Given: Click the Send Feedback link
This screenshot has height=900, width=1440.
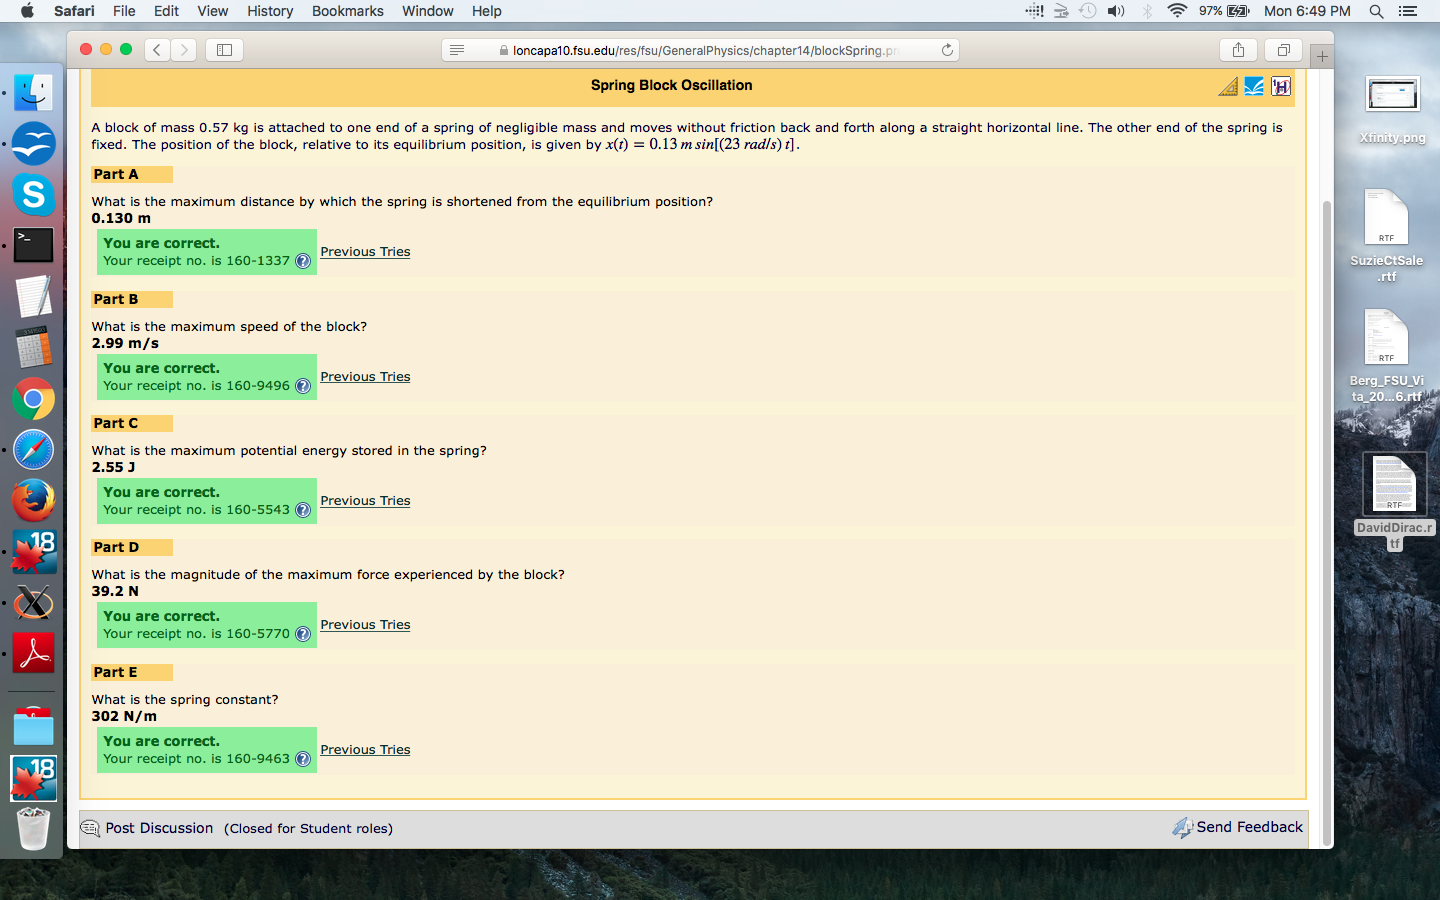Looking at the screenshot, I should pos(1249,827).
